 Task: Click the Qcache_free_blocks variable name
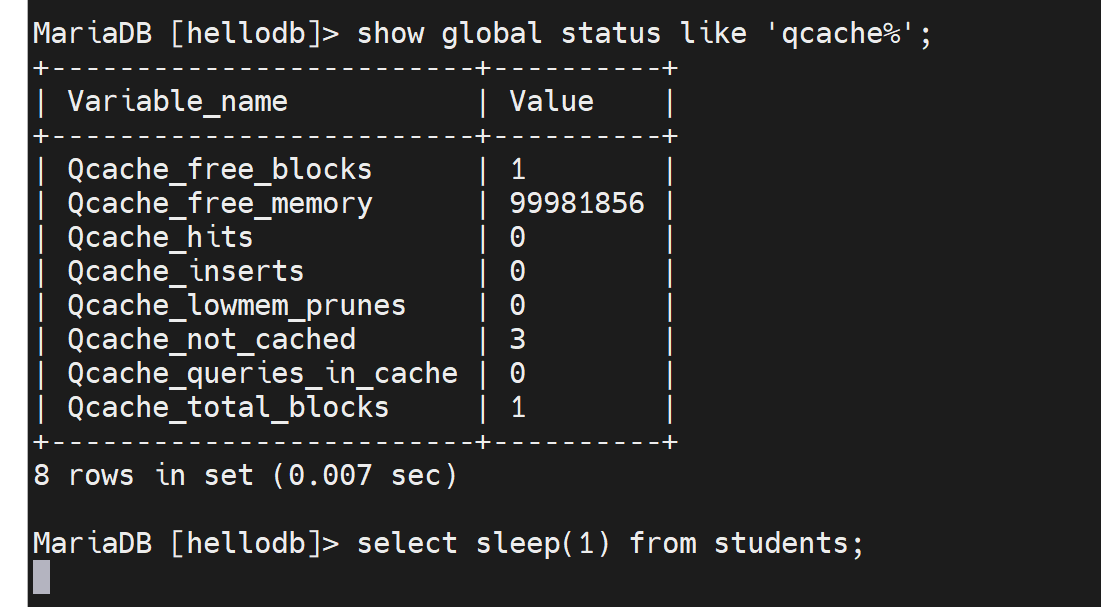pyautogui.click(x=219, y=169)
